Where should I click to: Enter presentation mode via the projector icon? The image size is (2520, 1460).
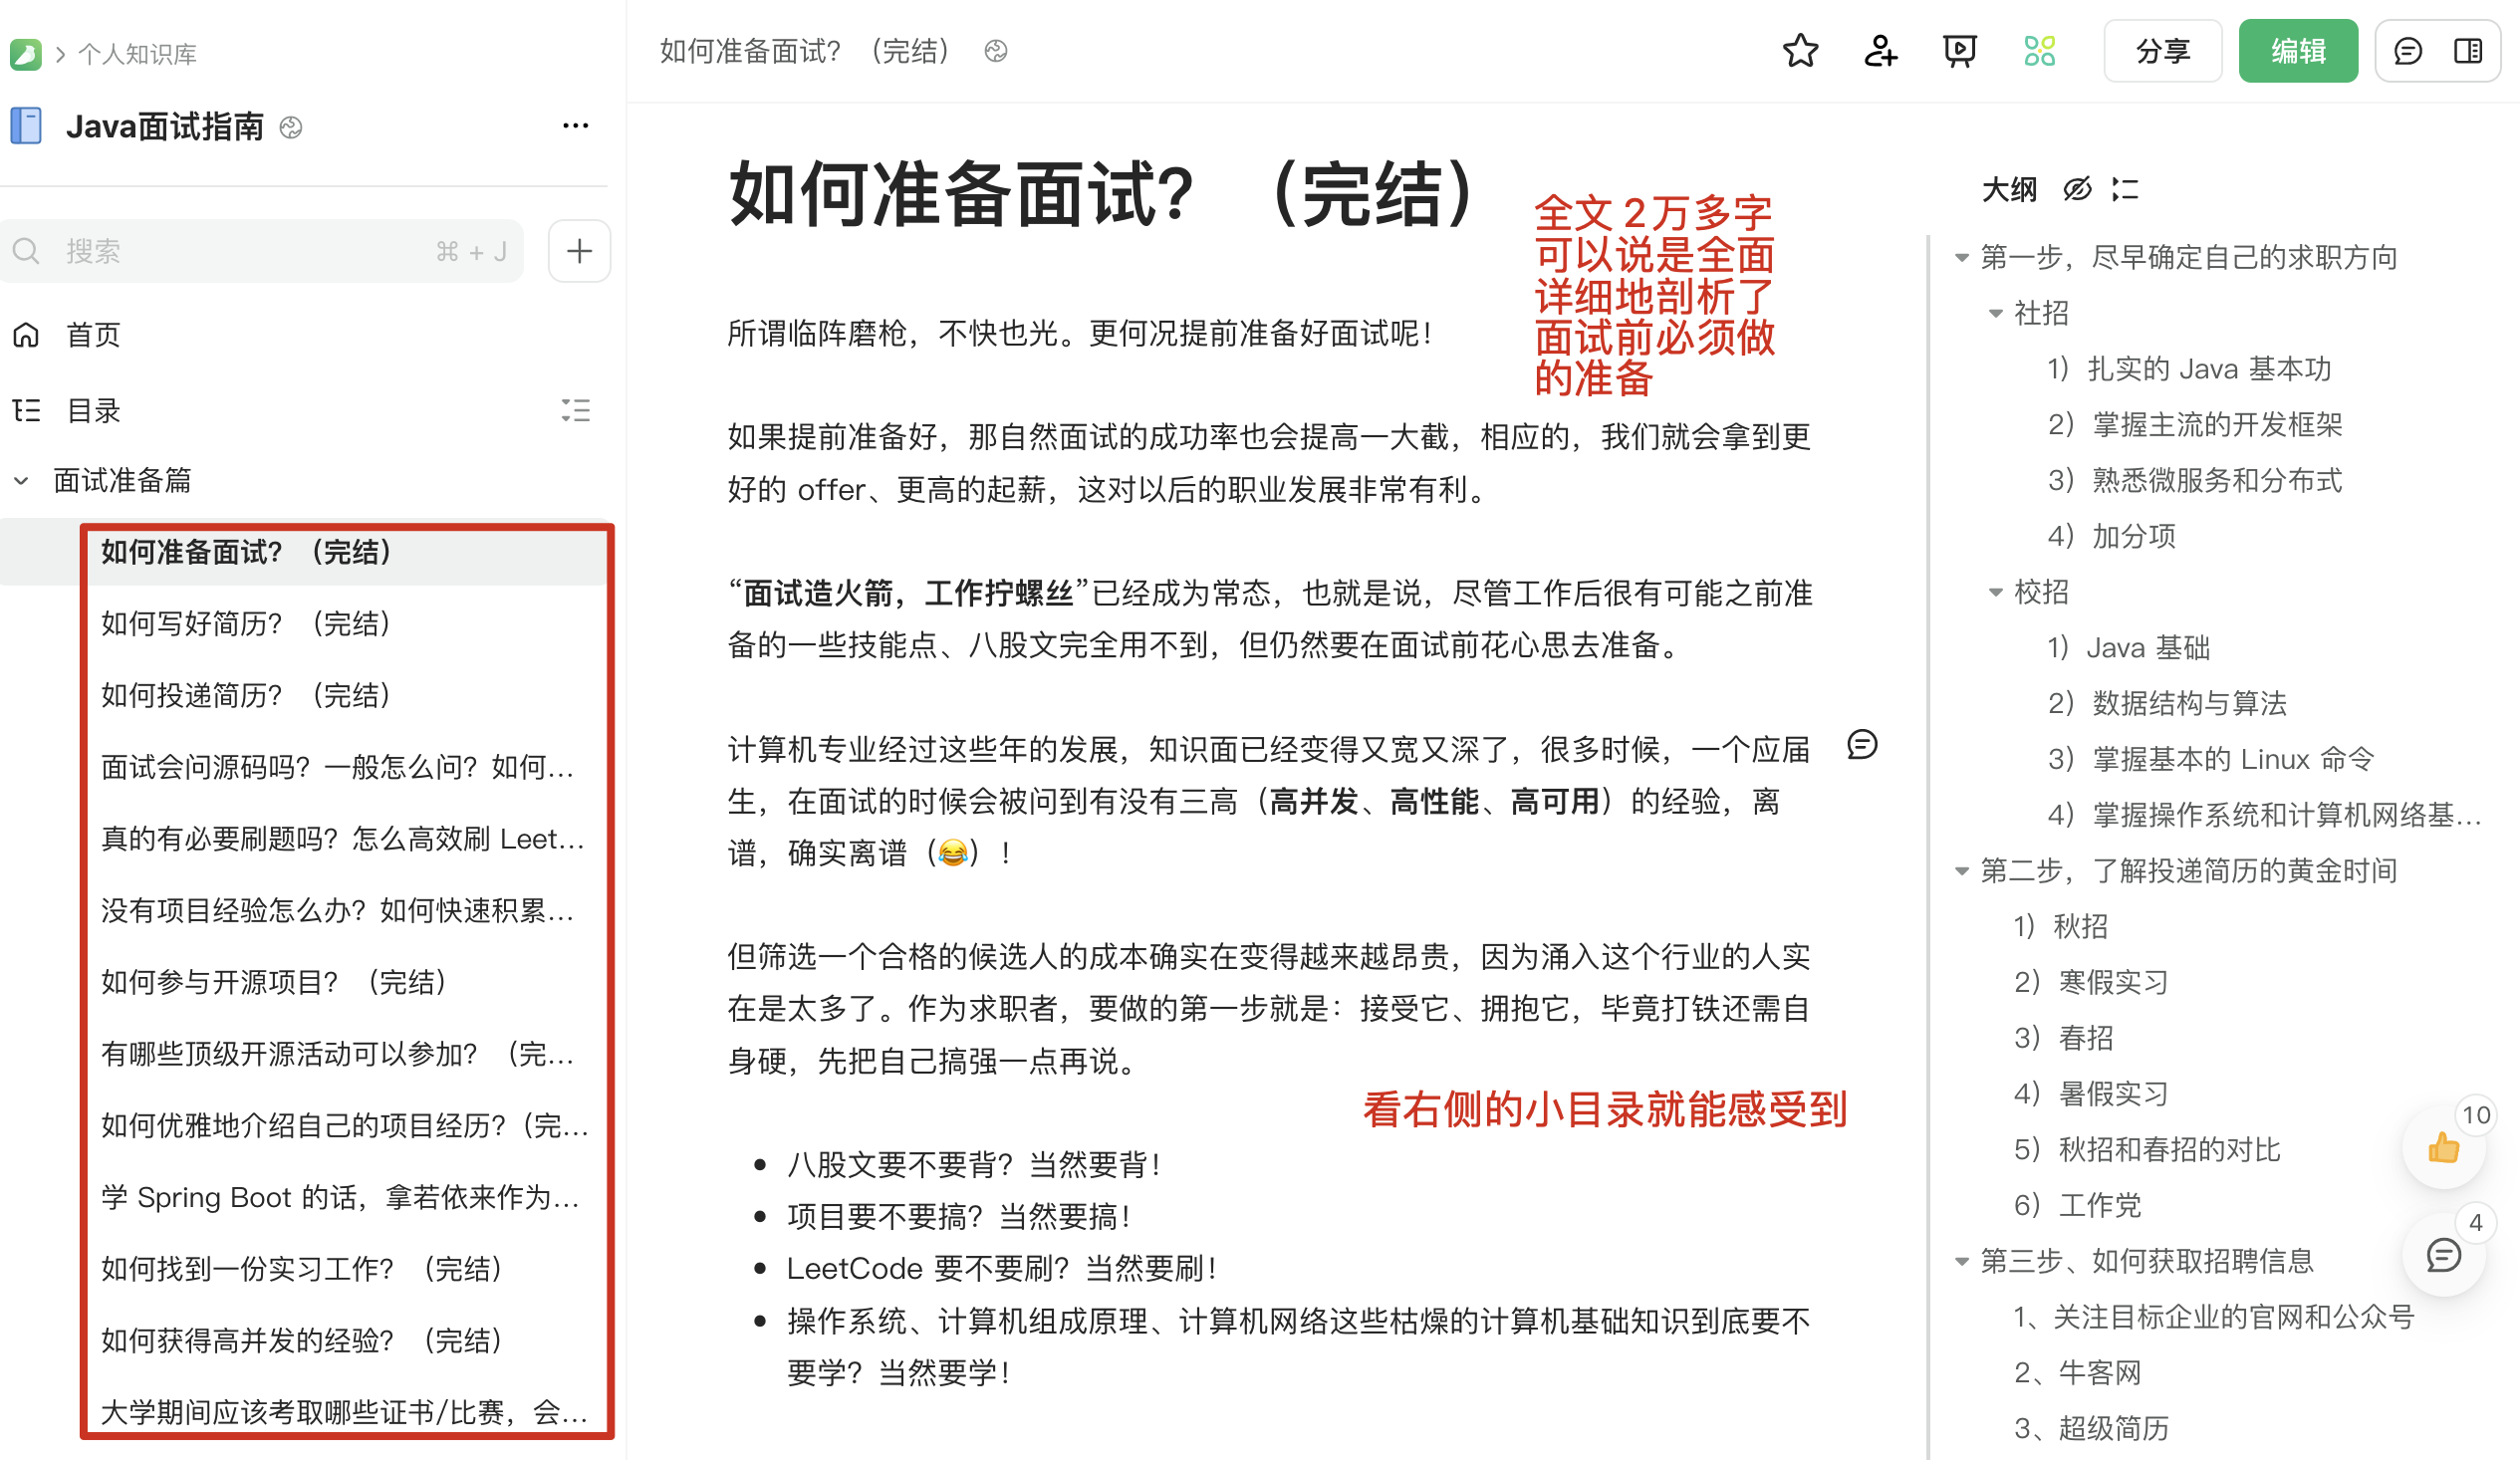[x=1960, y=50]
